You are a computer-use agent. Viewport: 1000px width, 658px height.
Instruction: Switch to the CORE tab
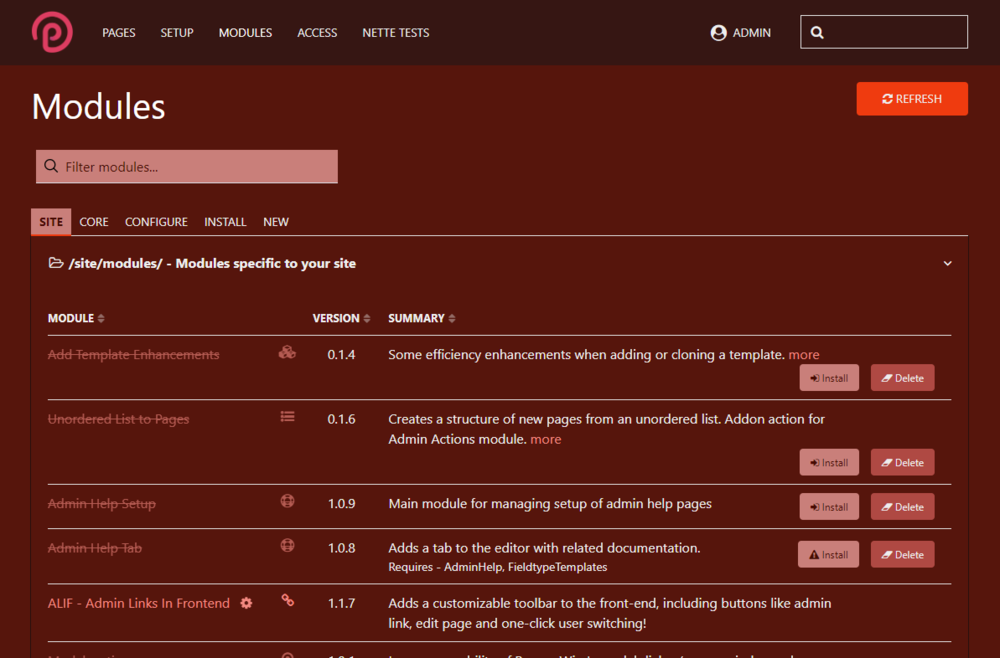pos(94,222)
